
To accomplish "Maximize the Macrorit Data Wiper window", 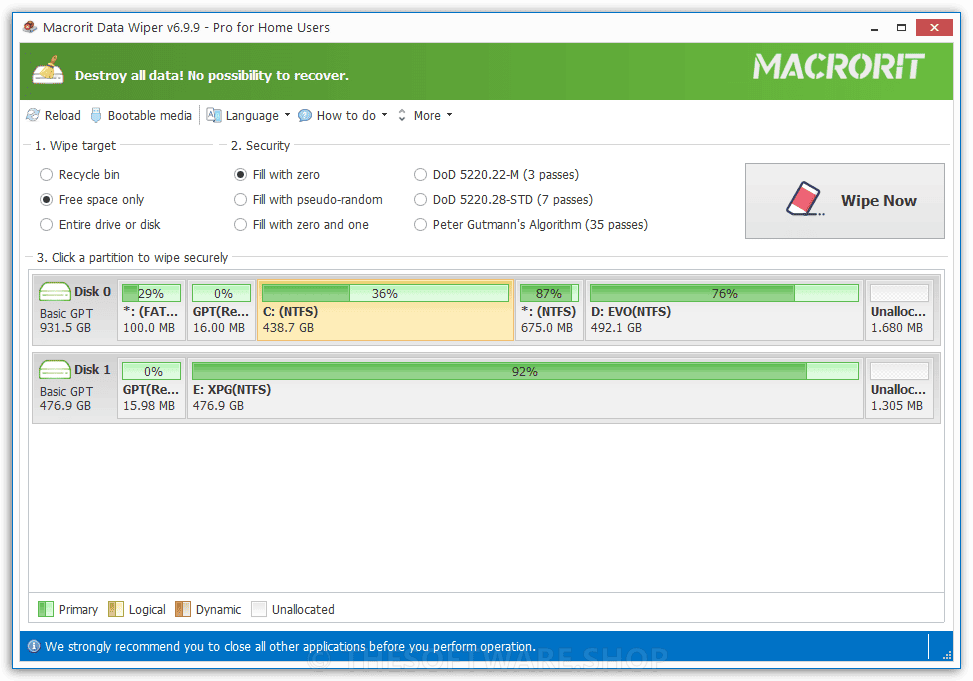I will [x=902, y=28].
